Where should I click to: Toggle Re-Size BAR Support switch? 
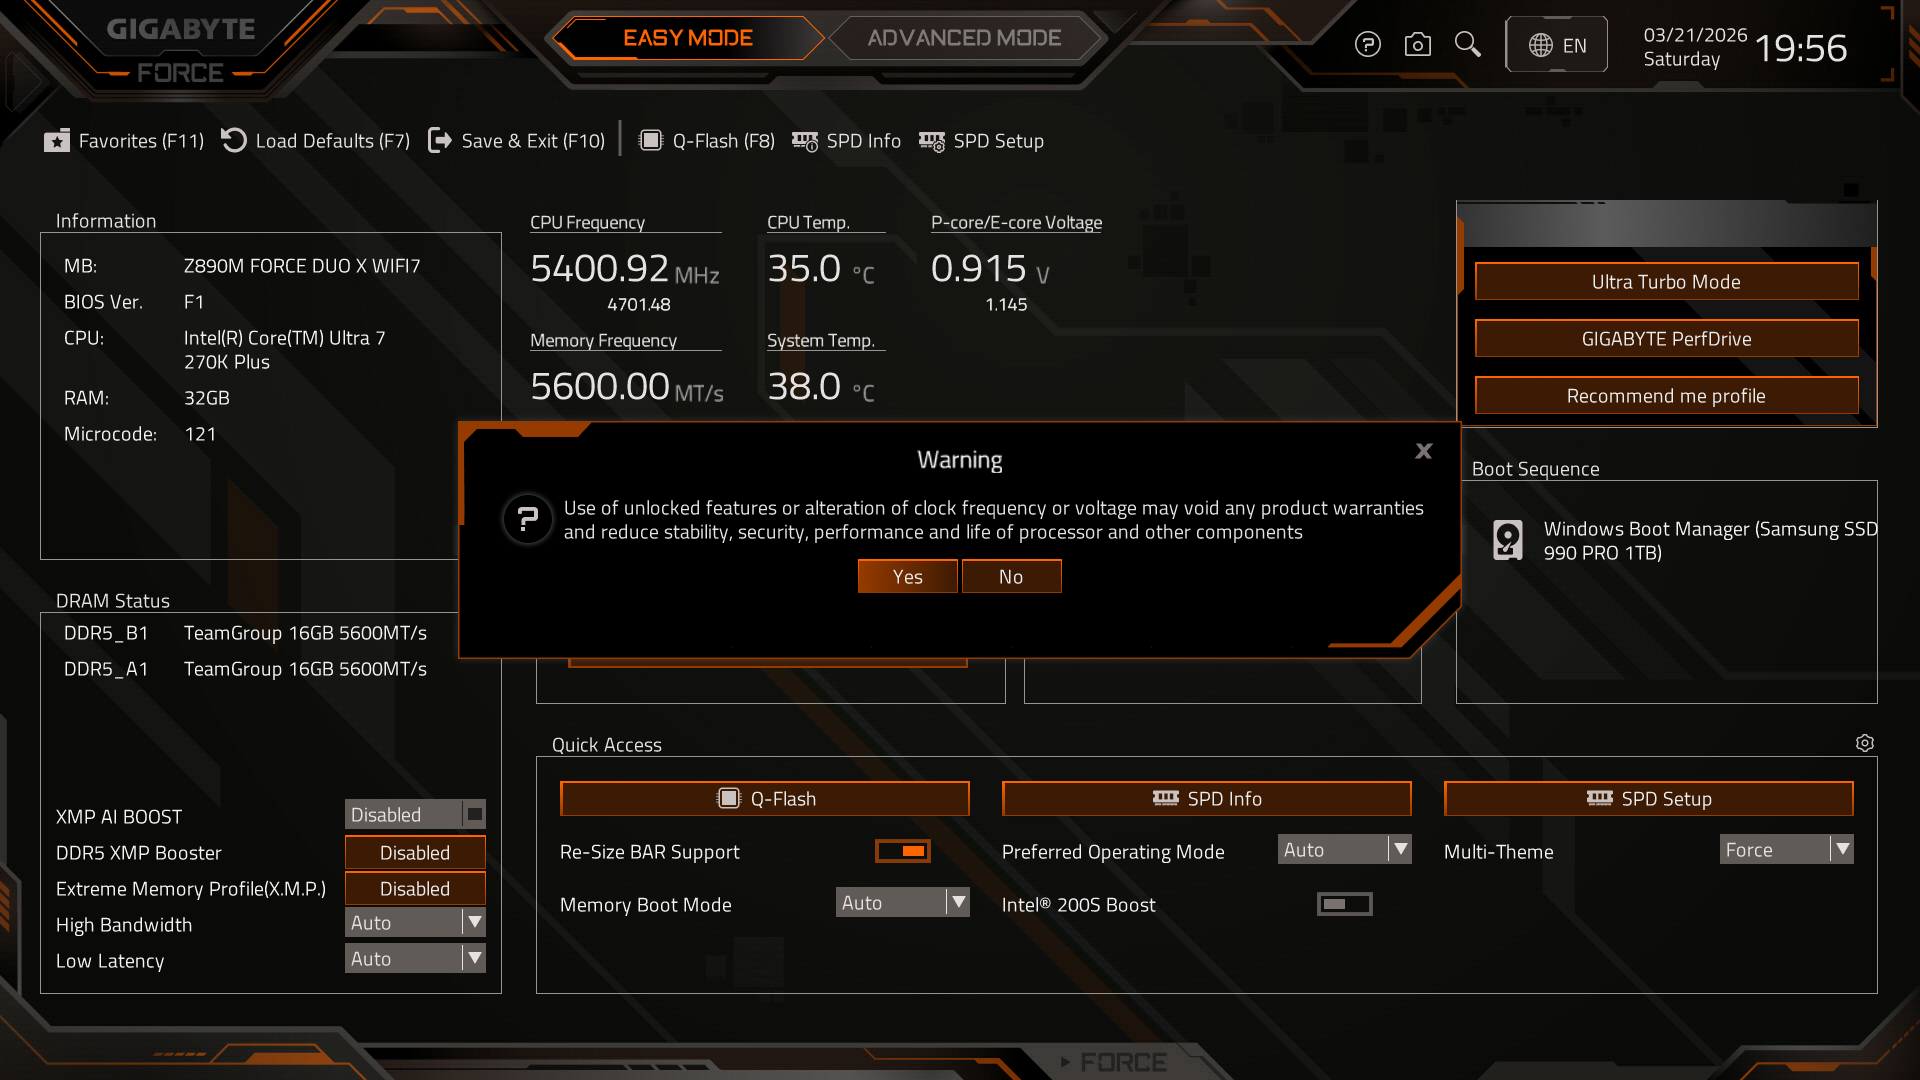[902, 851]
